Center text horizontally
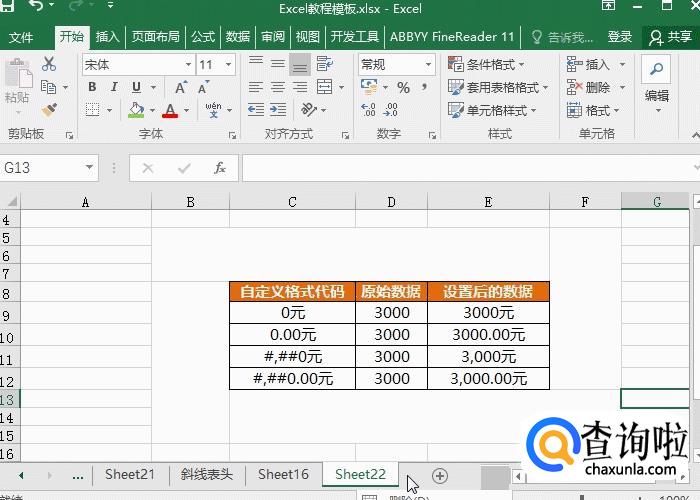 [278, 87]
